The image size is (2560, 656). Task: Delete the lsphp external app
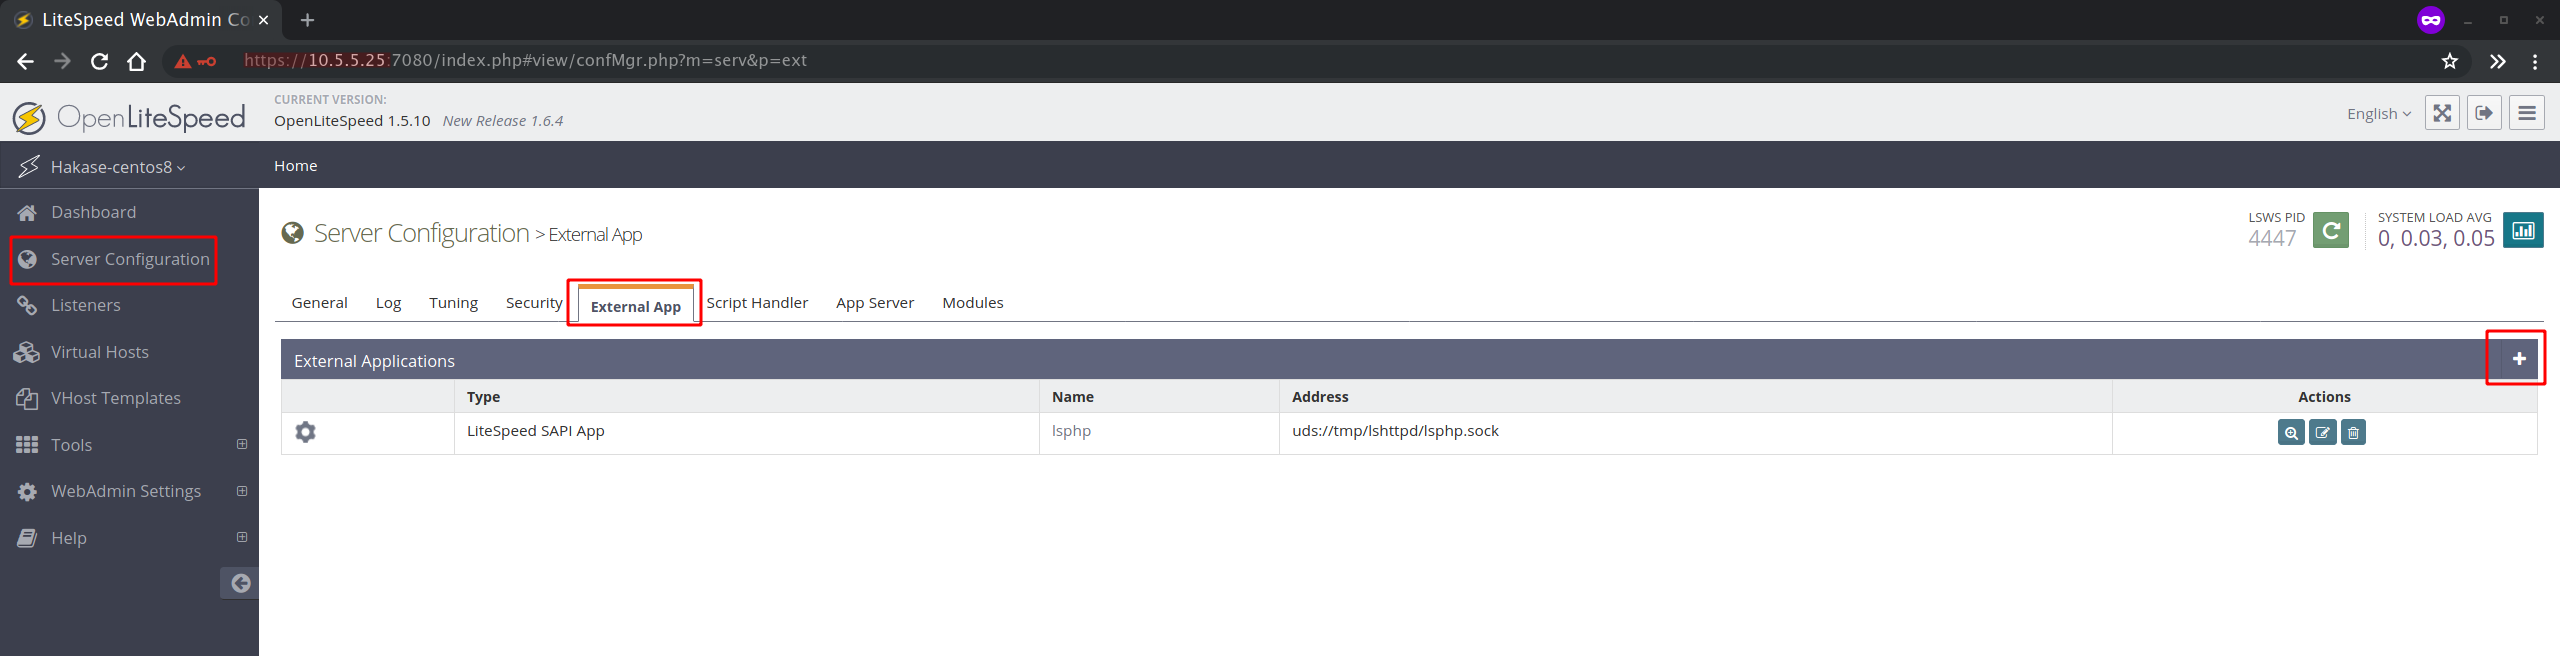[2353, 432]
